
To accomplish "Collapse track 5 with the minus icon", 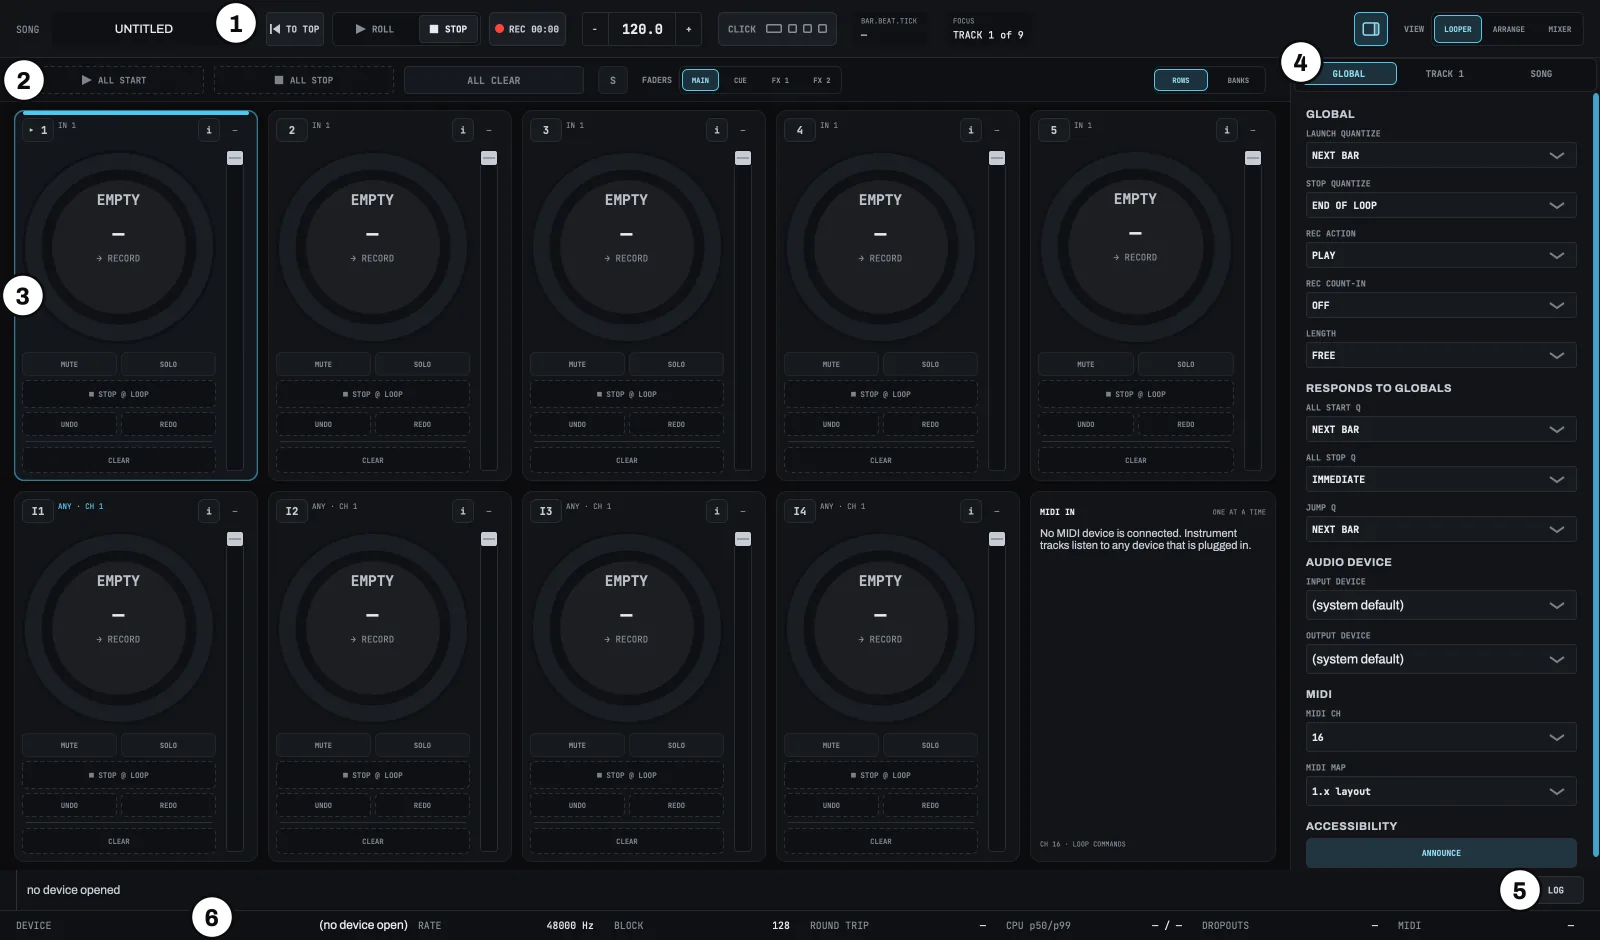I will pyautogui.click(x=1253, y=130).
